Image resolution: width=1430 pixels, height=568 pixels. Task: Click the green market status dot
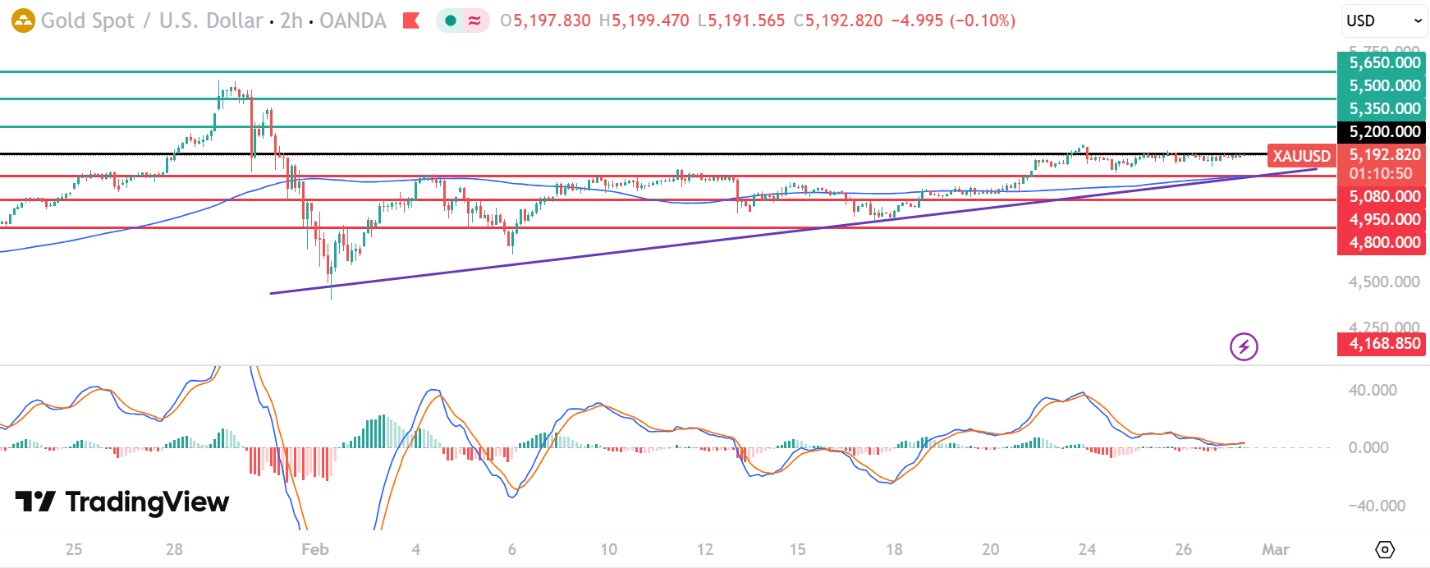[451, 21]
